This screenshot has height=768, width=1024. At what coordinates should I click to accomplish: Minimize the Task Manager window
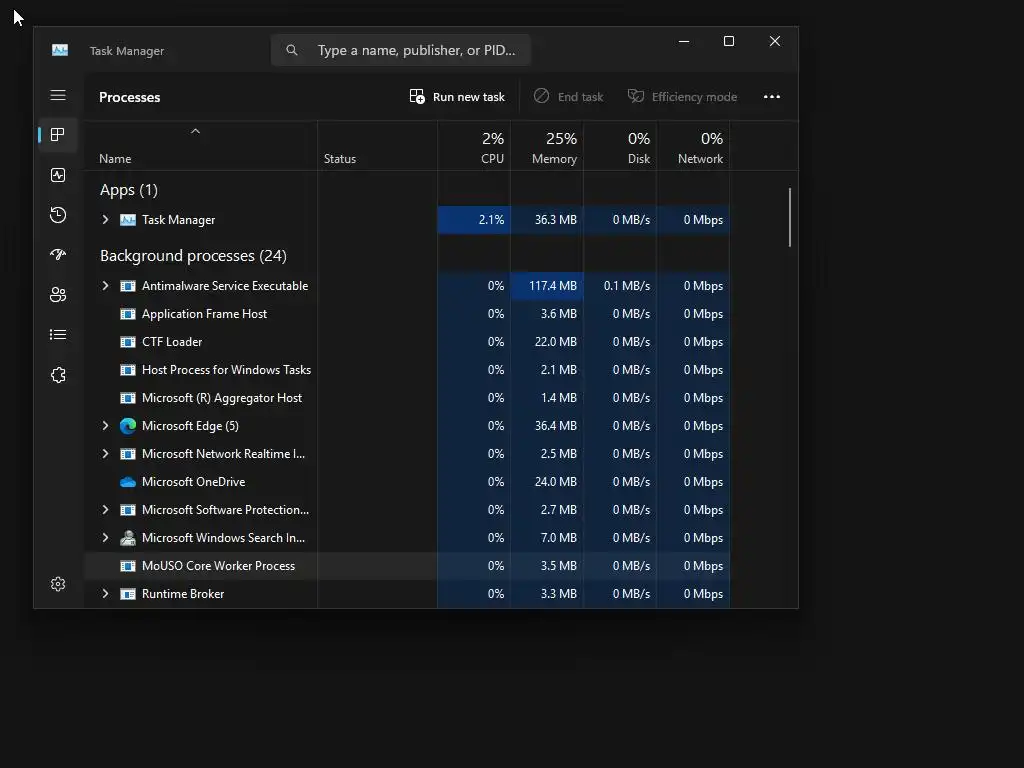coord(684,41)
